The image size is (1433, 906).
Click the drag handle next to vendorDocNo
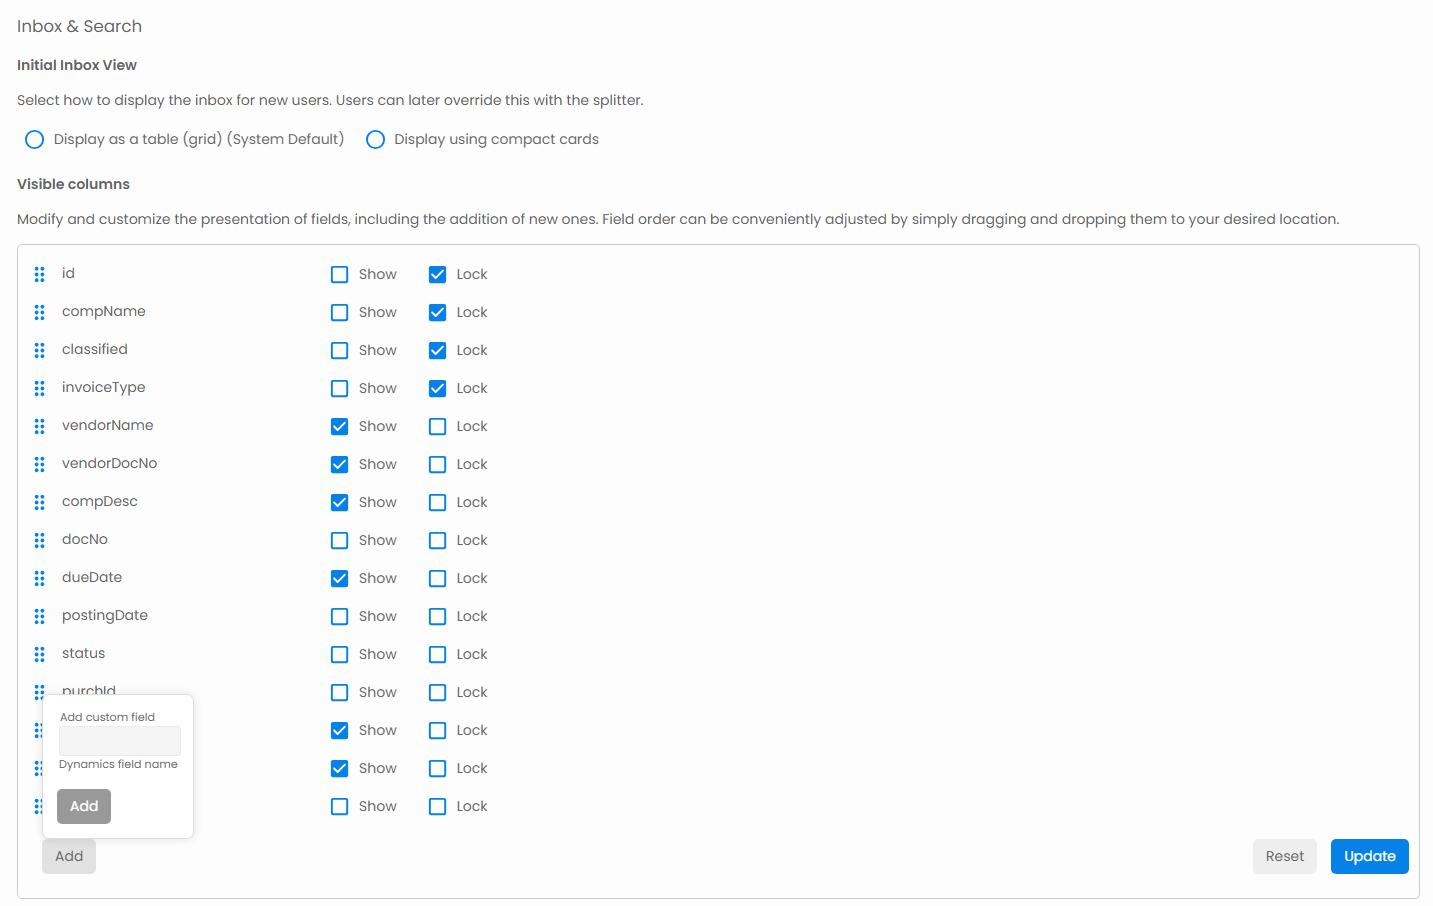[40, 464]
